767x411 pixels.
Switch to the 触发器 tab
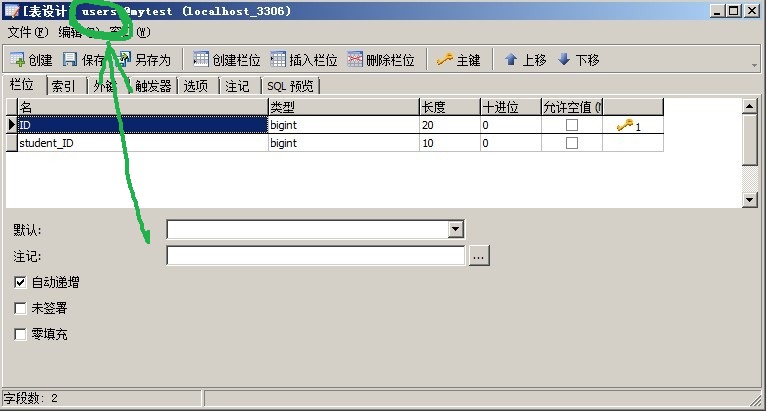pyautogui.click(x=153, y=86)
